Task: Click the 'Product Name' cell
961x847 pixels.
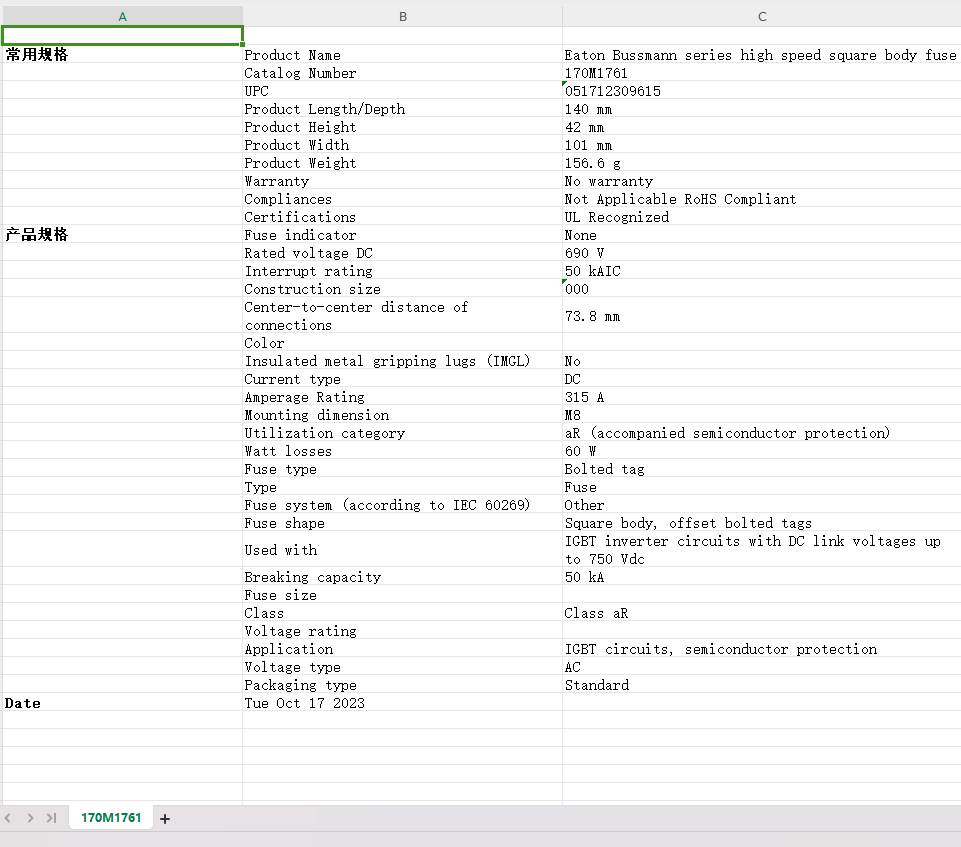Action: click(403, 55)
